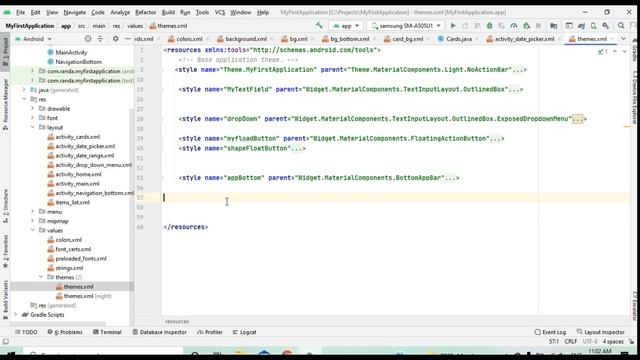Open the Build menu
The height and width of the screenshot is (360, 640).
tap(168, 12)
